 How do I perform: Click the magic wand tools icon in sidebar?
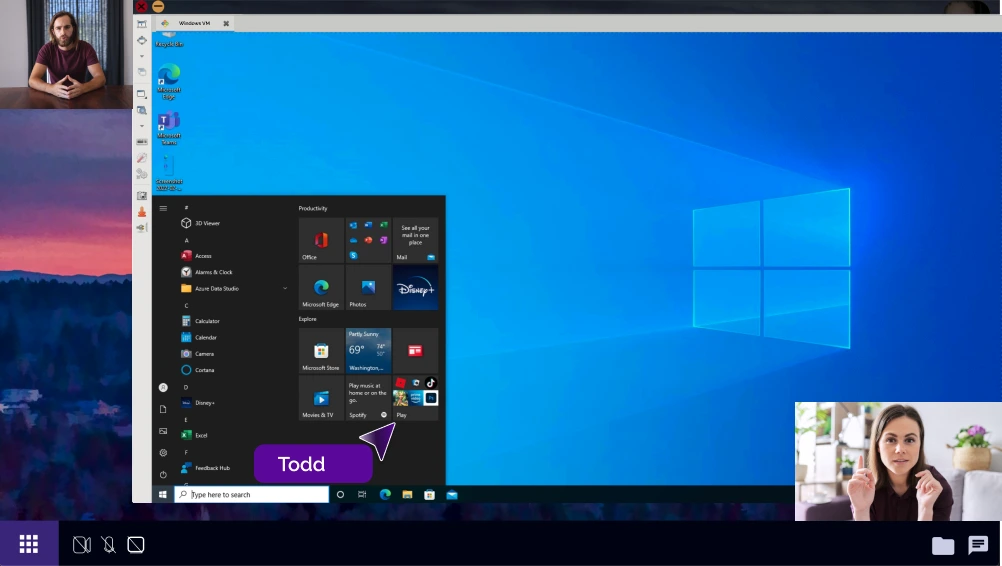click(142, 158)
